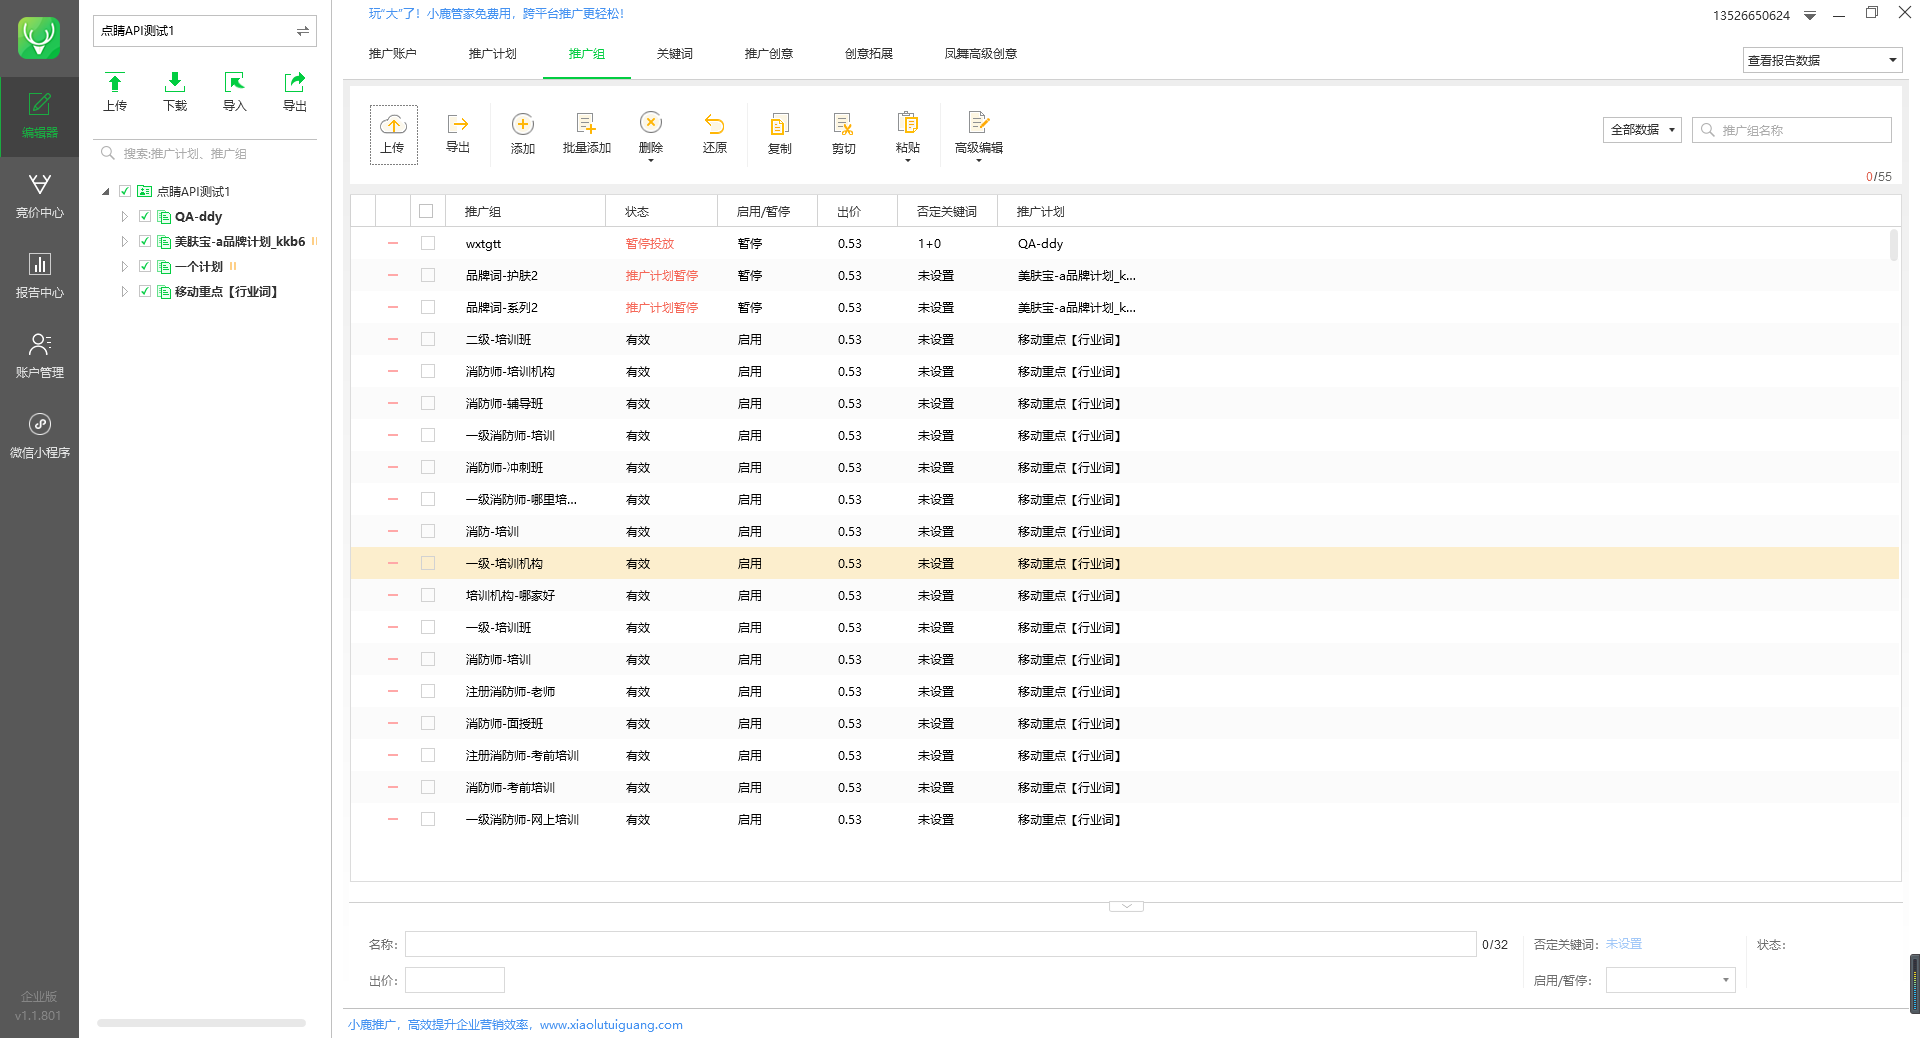Viewport: 1920px width, 1038px height.
Task: Click the toolbar upload button with cloud icon
Action: 393,134
